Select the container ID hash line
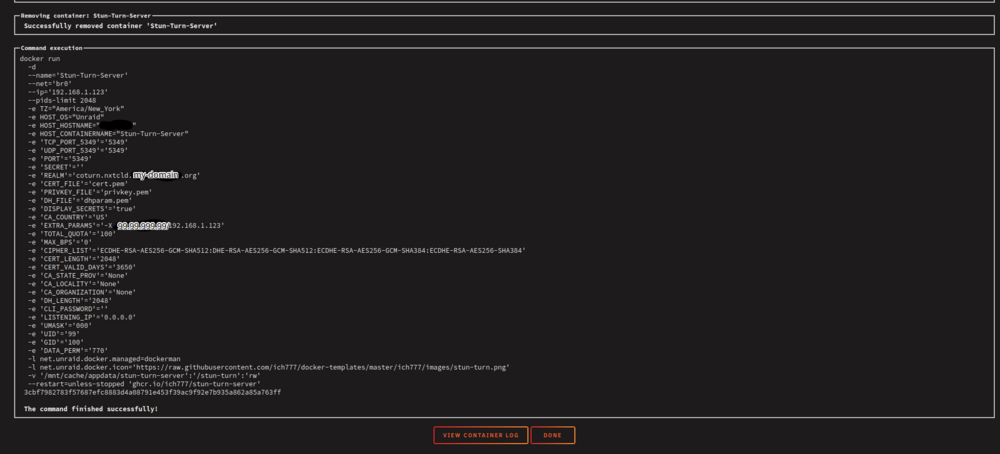 152,392
